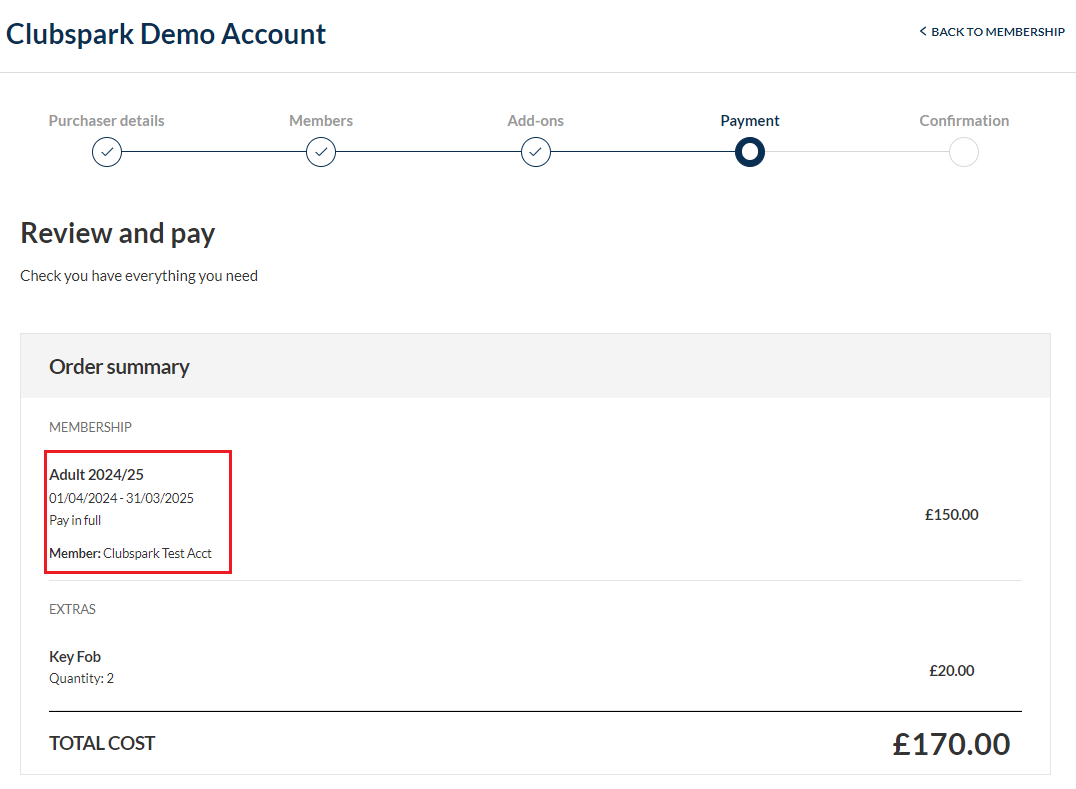Click the Add-ons step checkmark circle
Viewport: 1076px width, 789px height.
536,152
